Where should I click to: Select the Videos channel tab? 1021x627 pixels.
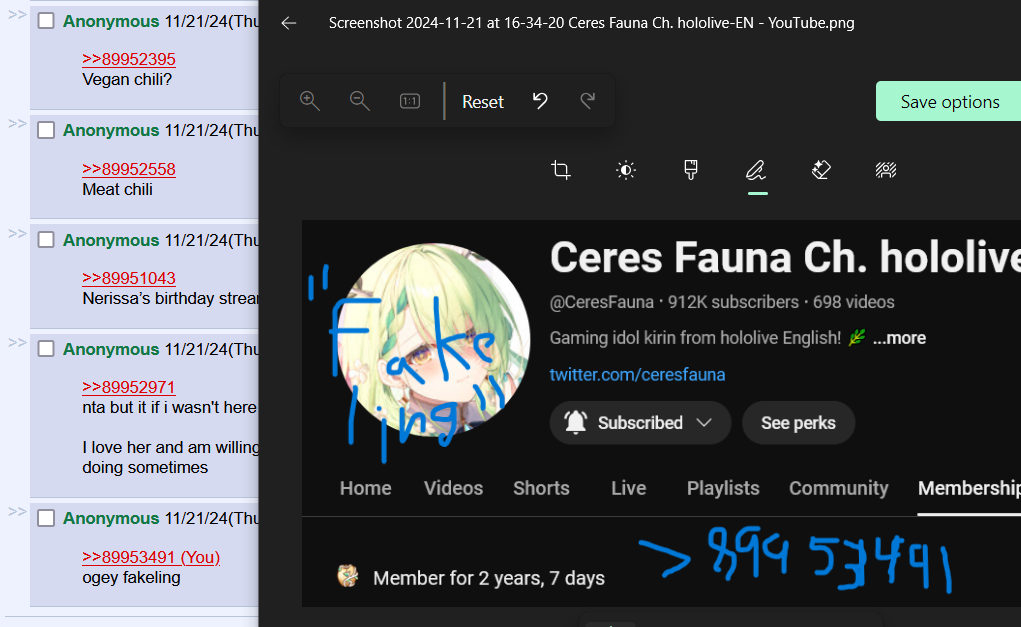tap(453, 488)
